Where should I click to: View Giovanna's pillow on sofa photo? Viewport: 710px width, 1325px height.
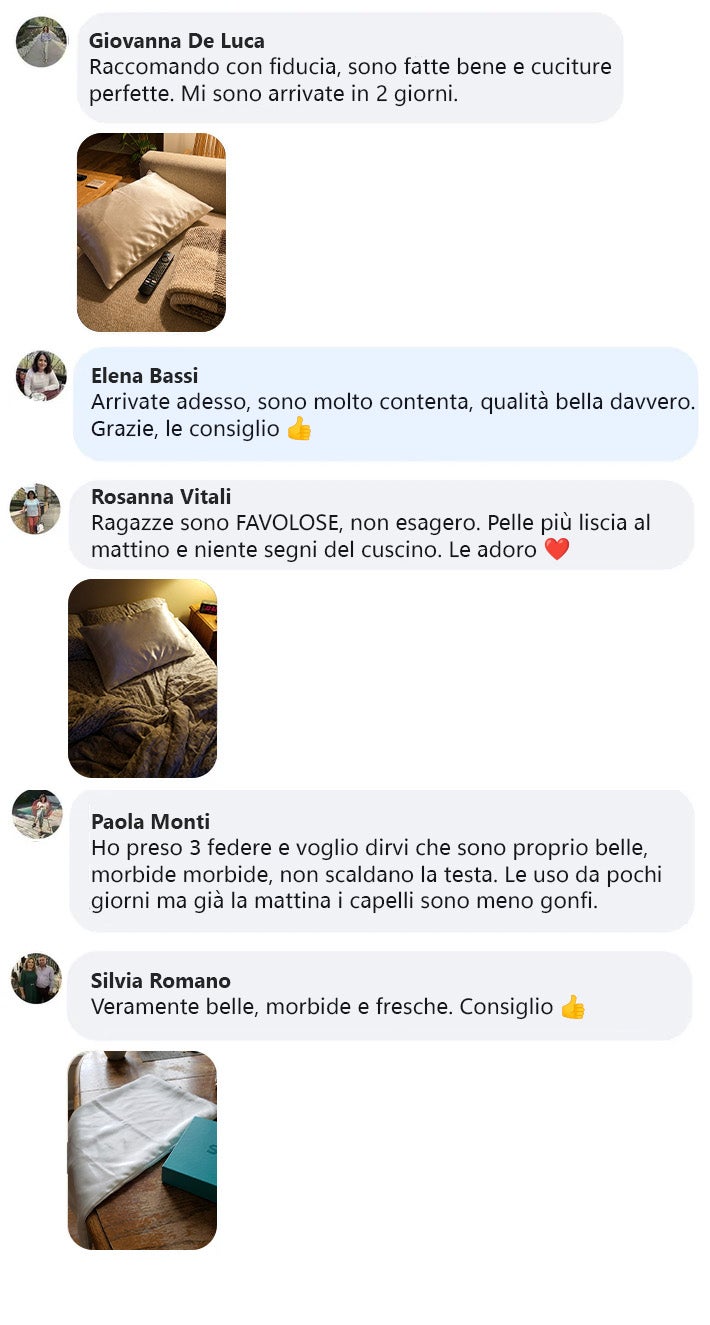click(151, 232)
